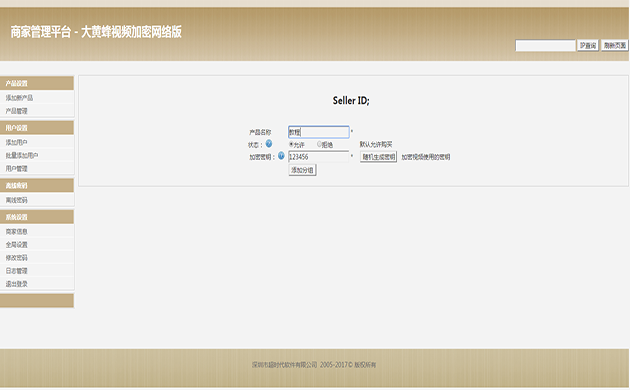Click the 随机生成密钥 button
The width and height of the screenshot is (630, 390).
(x=378, y=157)
